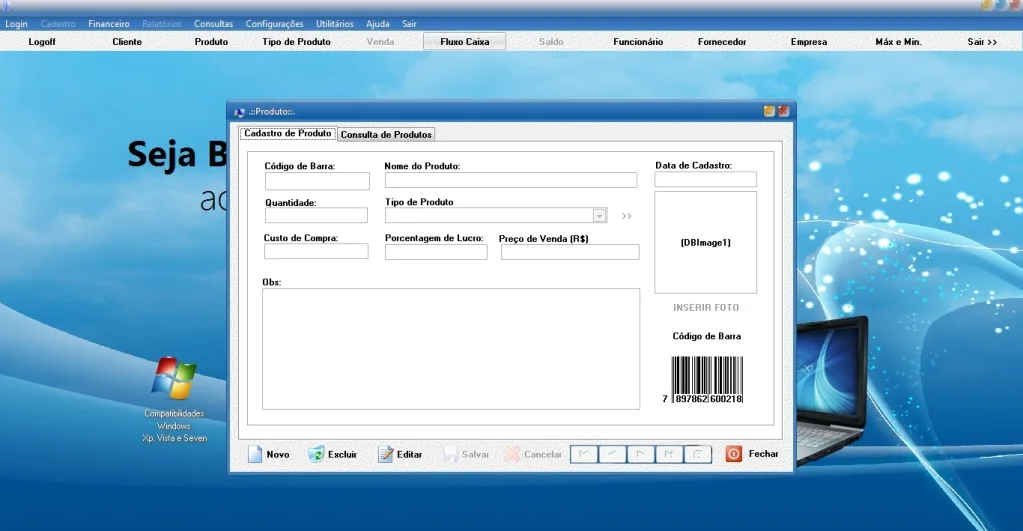The height and width of the screenshot is (531, 1023).
Task: Click the Data de Cadastro field
Action: click(x=706, y=179)
